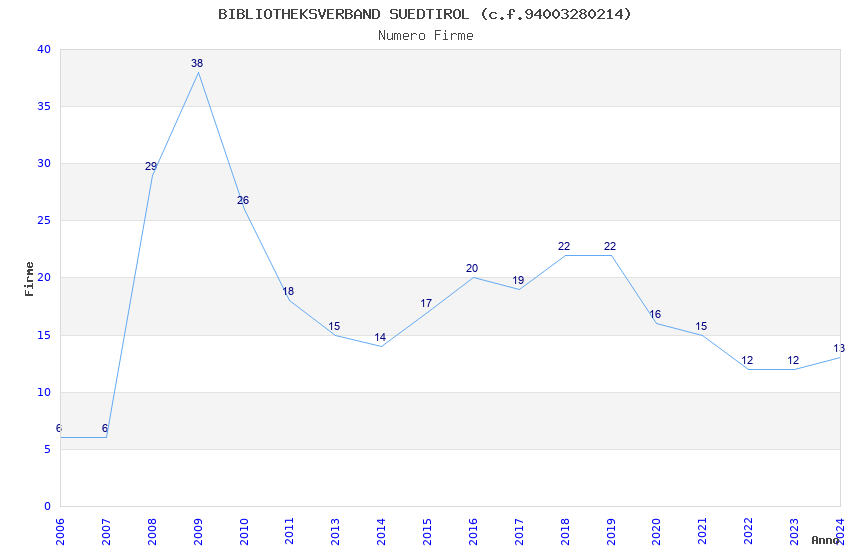This screenshot has height=550, width=850.
Task: Click the x-axis year 2018
Action: click(x=565, y=531)
